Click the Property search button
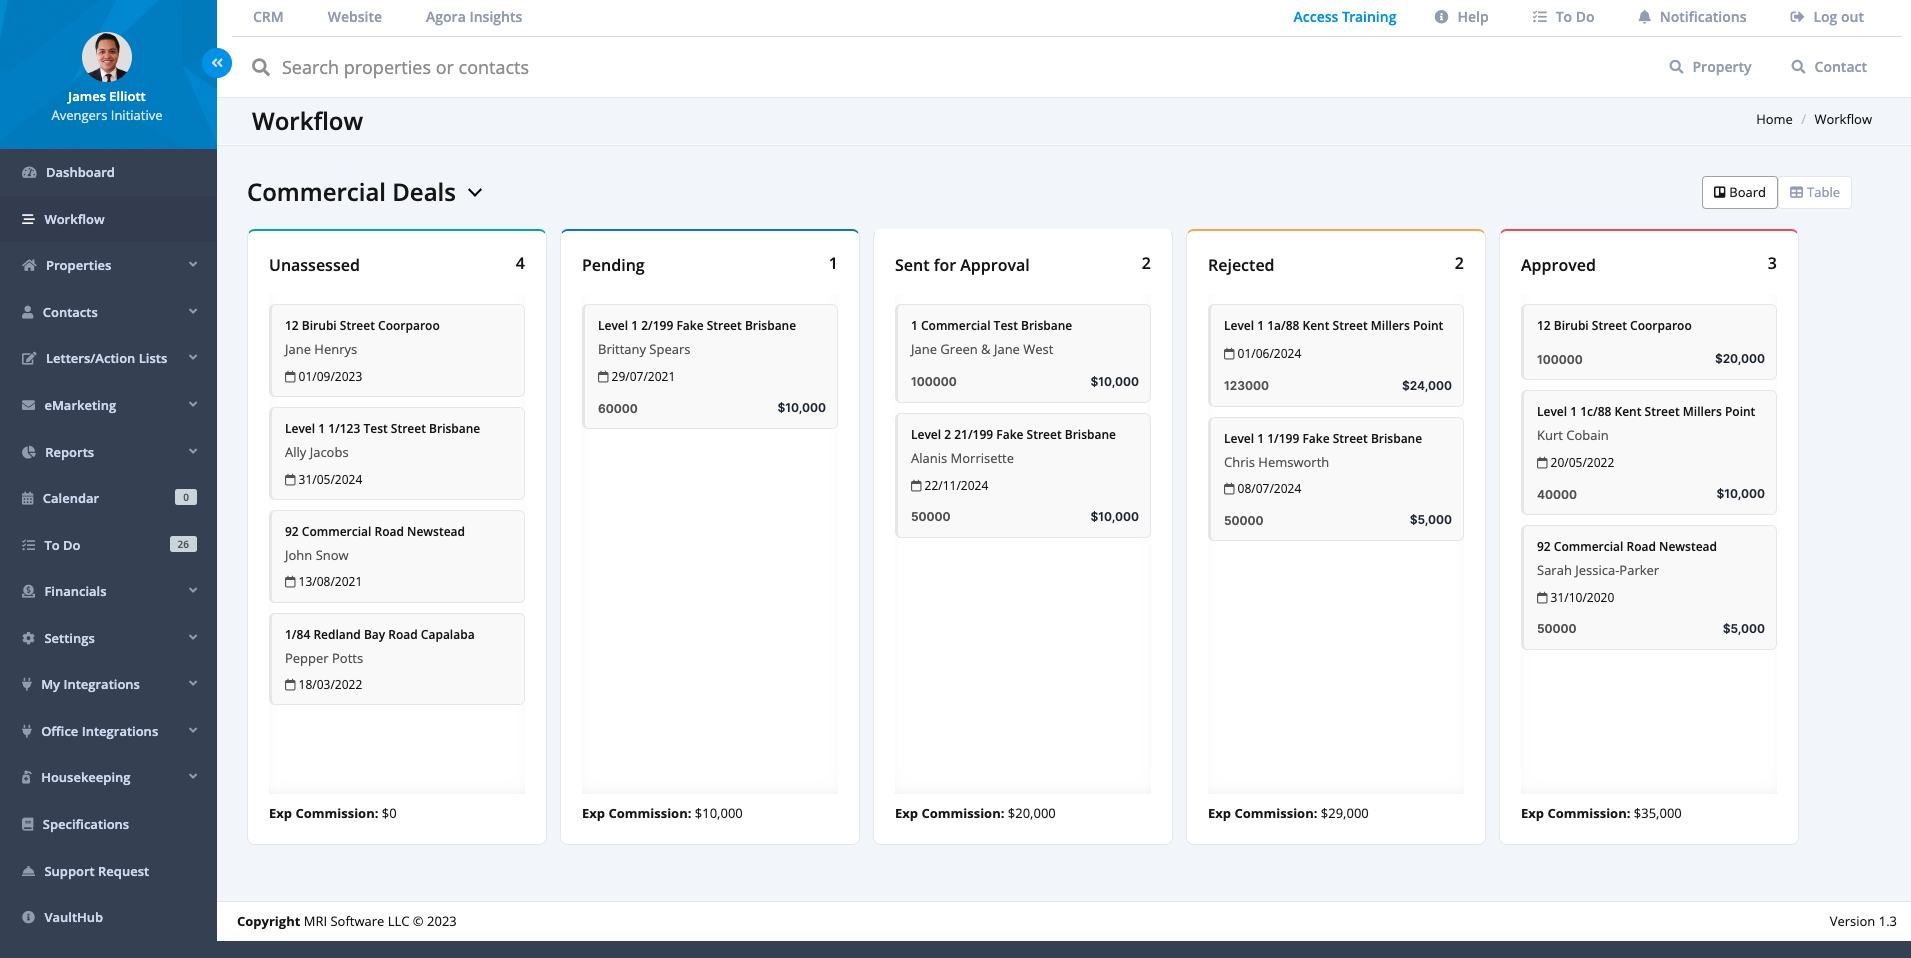This screenshot has height=958, width=1911. [x=1710, y=67]
